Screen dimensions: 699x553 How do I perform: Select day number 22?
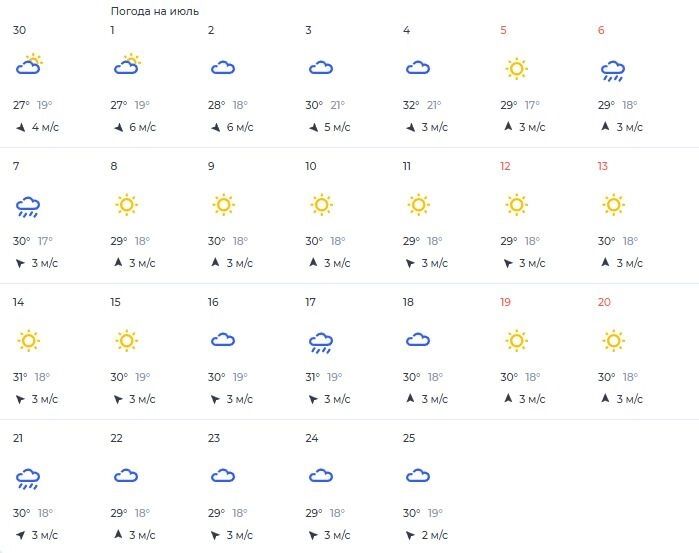pyautogui.click(x=116, y=438)
